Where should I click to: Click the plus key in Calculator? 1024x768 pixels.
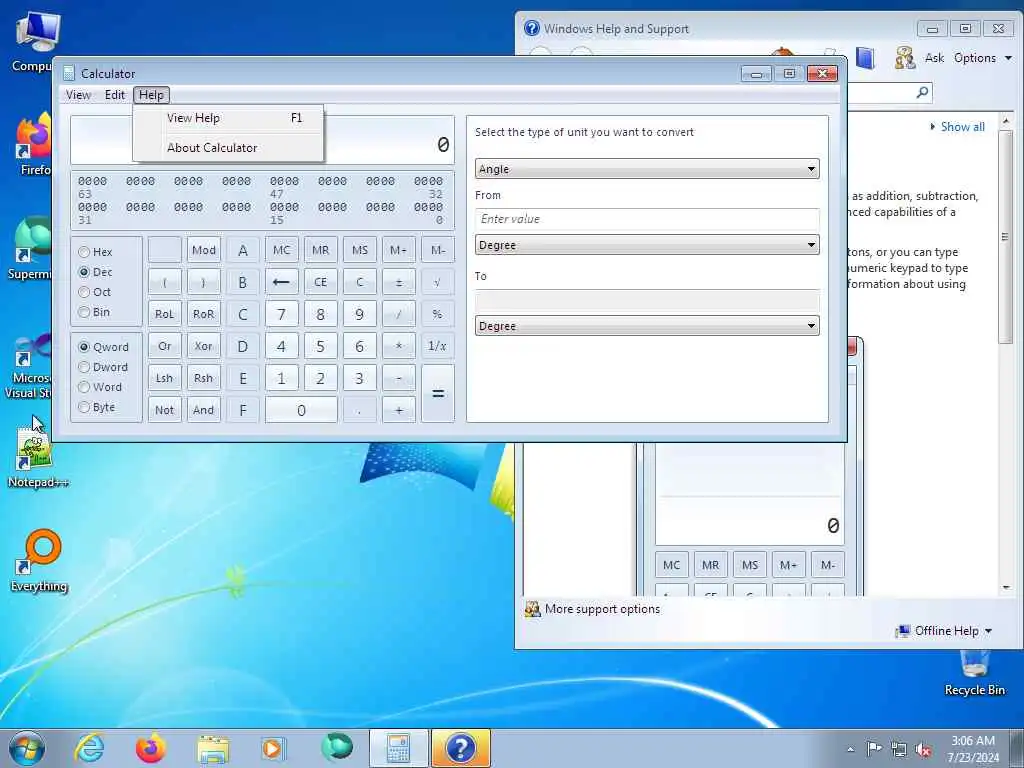pyautogui.click(x=399, y=410)
